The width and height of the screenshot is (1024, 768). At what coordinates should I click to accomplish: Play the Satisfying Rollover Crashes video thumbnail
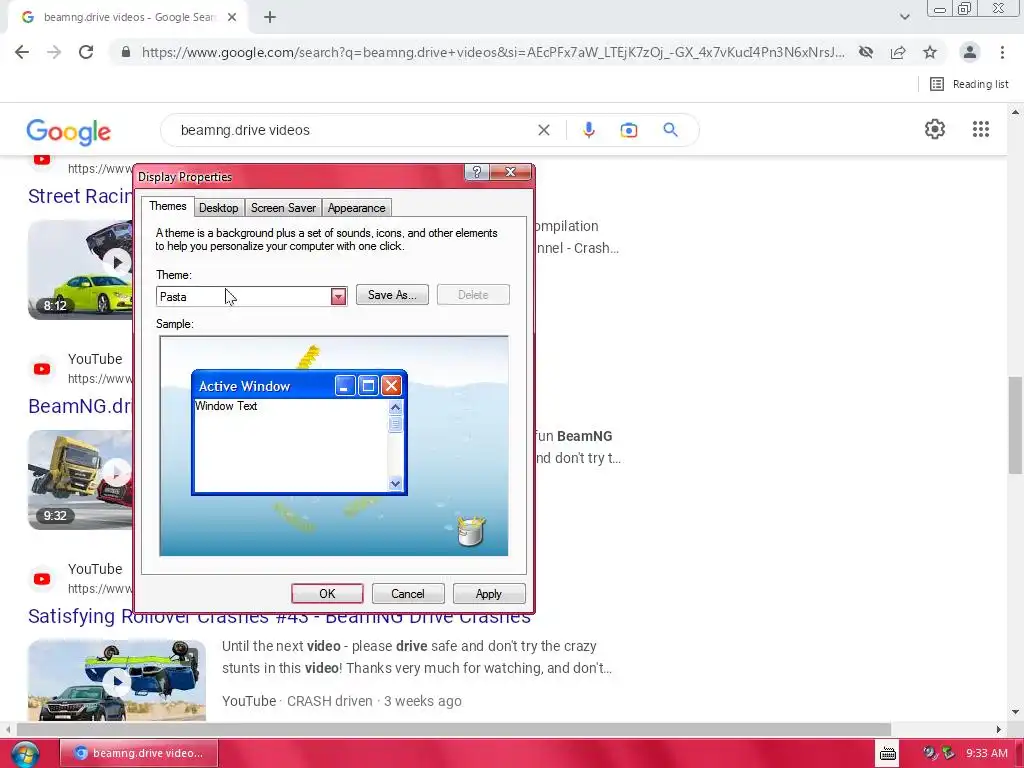point(117,680)
